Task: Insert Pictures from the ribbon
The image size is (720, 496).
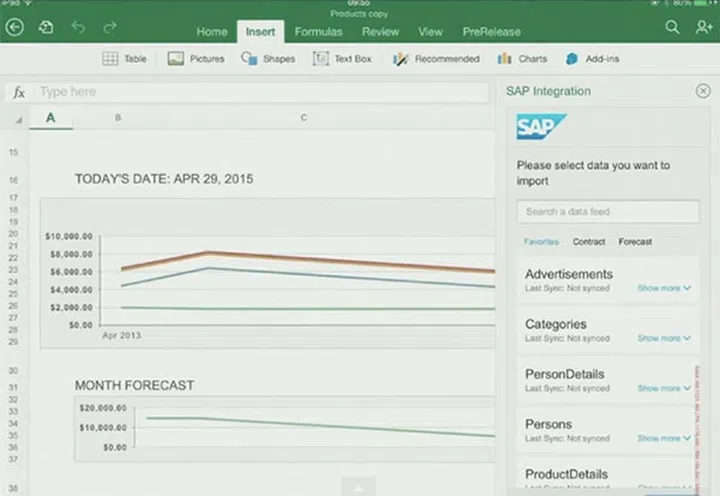Action: (x=196, y=59)
